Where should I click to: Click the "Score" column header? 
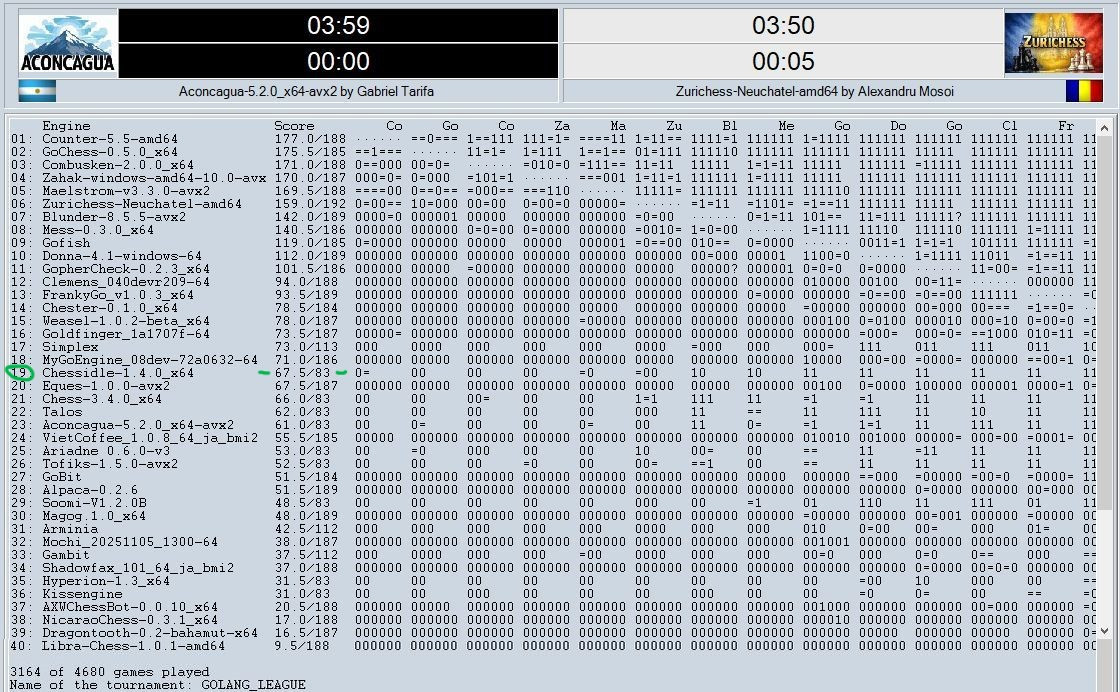294,126
